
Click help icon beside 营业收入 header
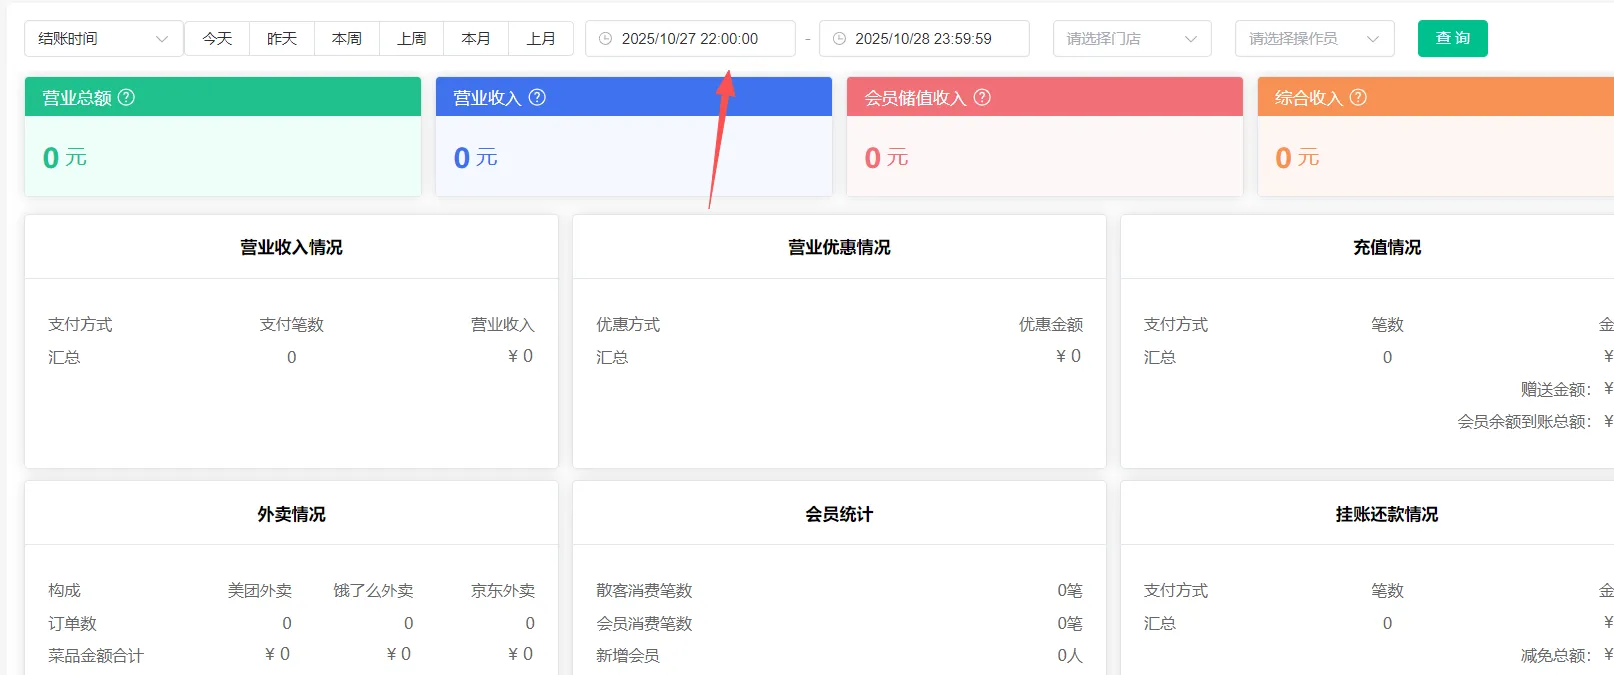(x=537, y=98)
